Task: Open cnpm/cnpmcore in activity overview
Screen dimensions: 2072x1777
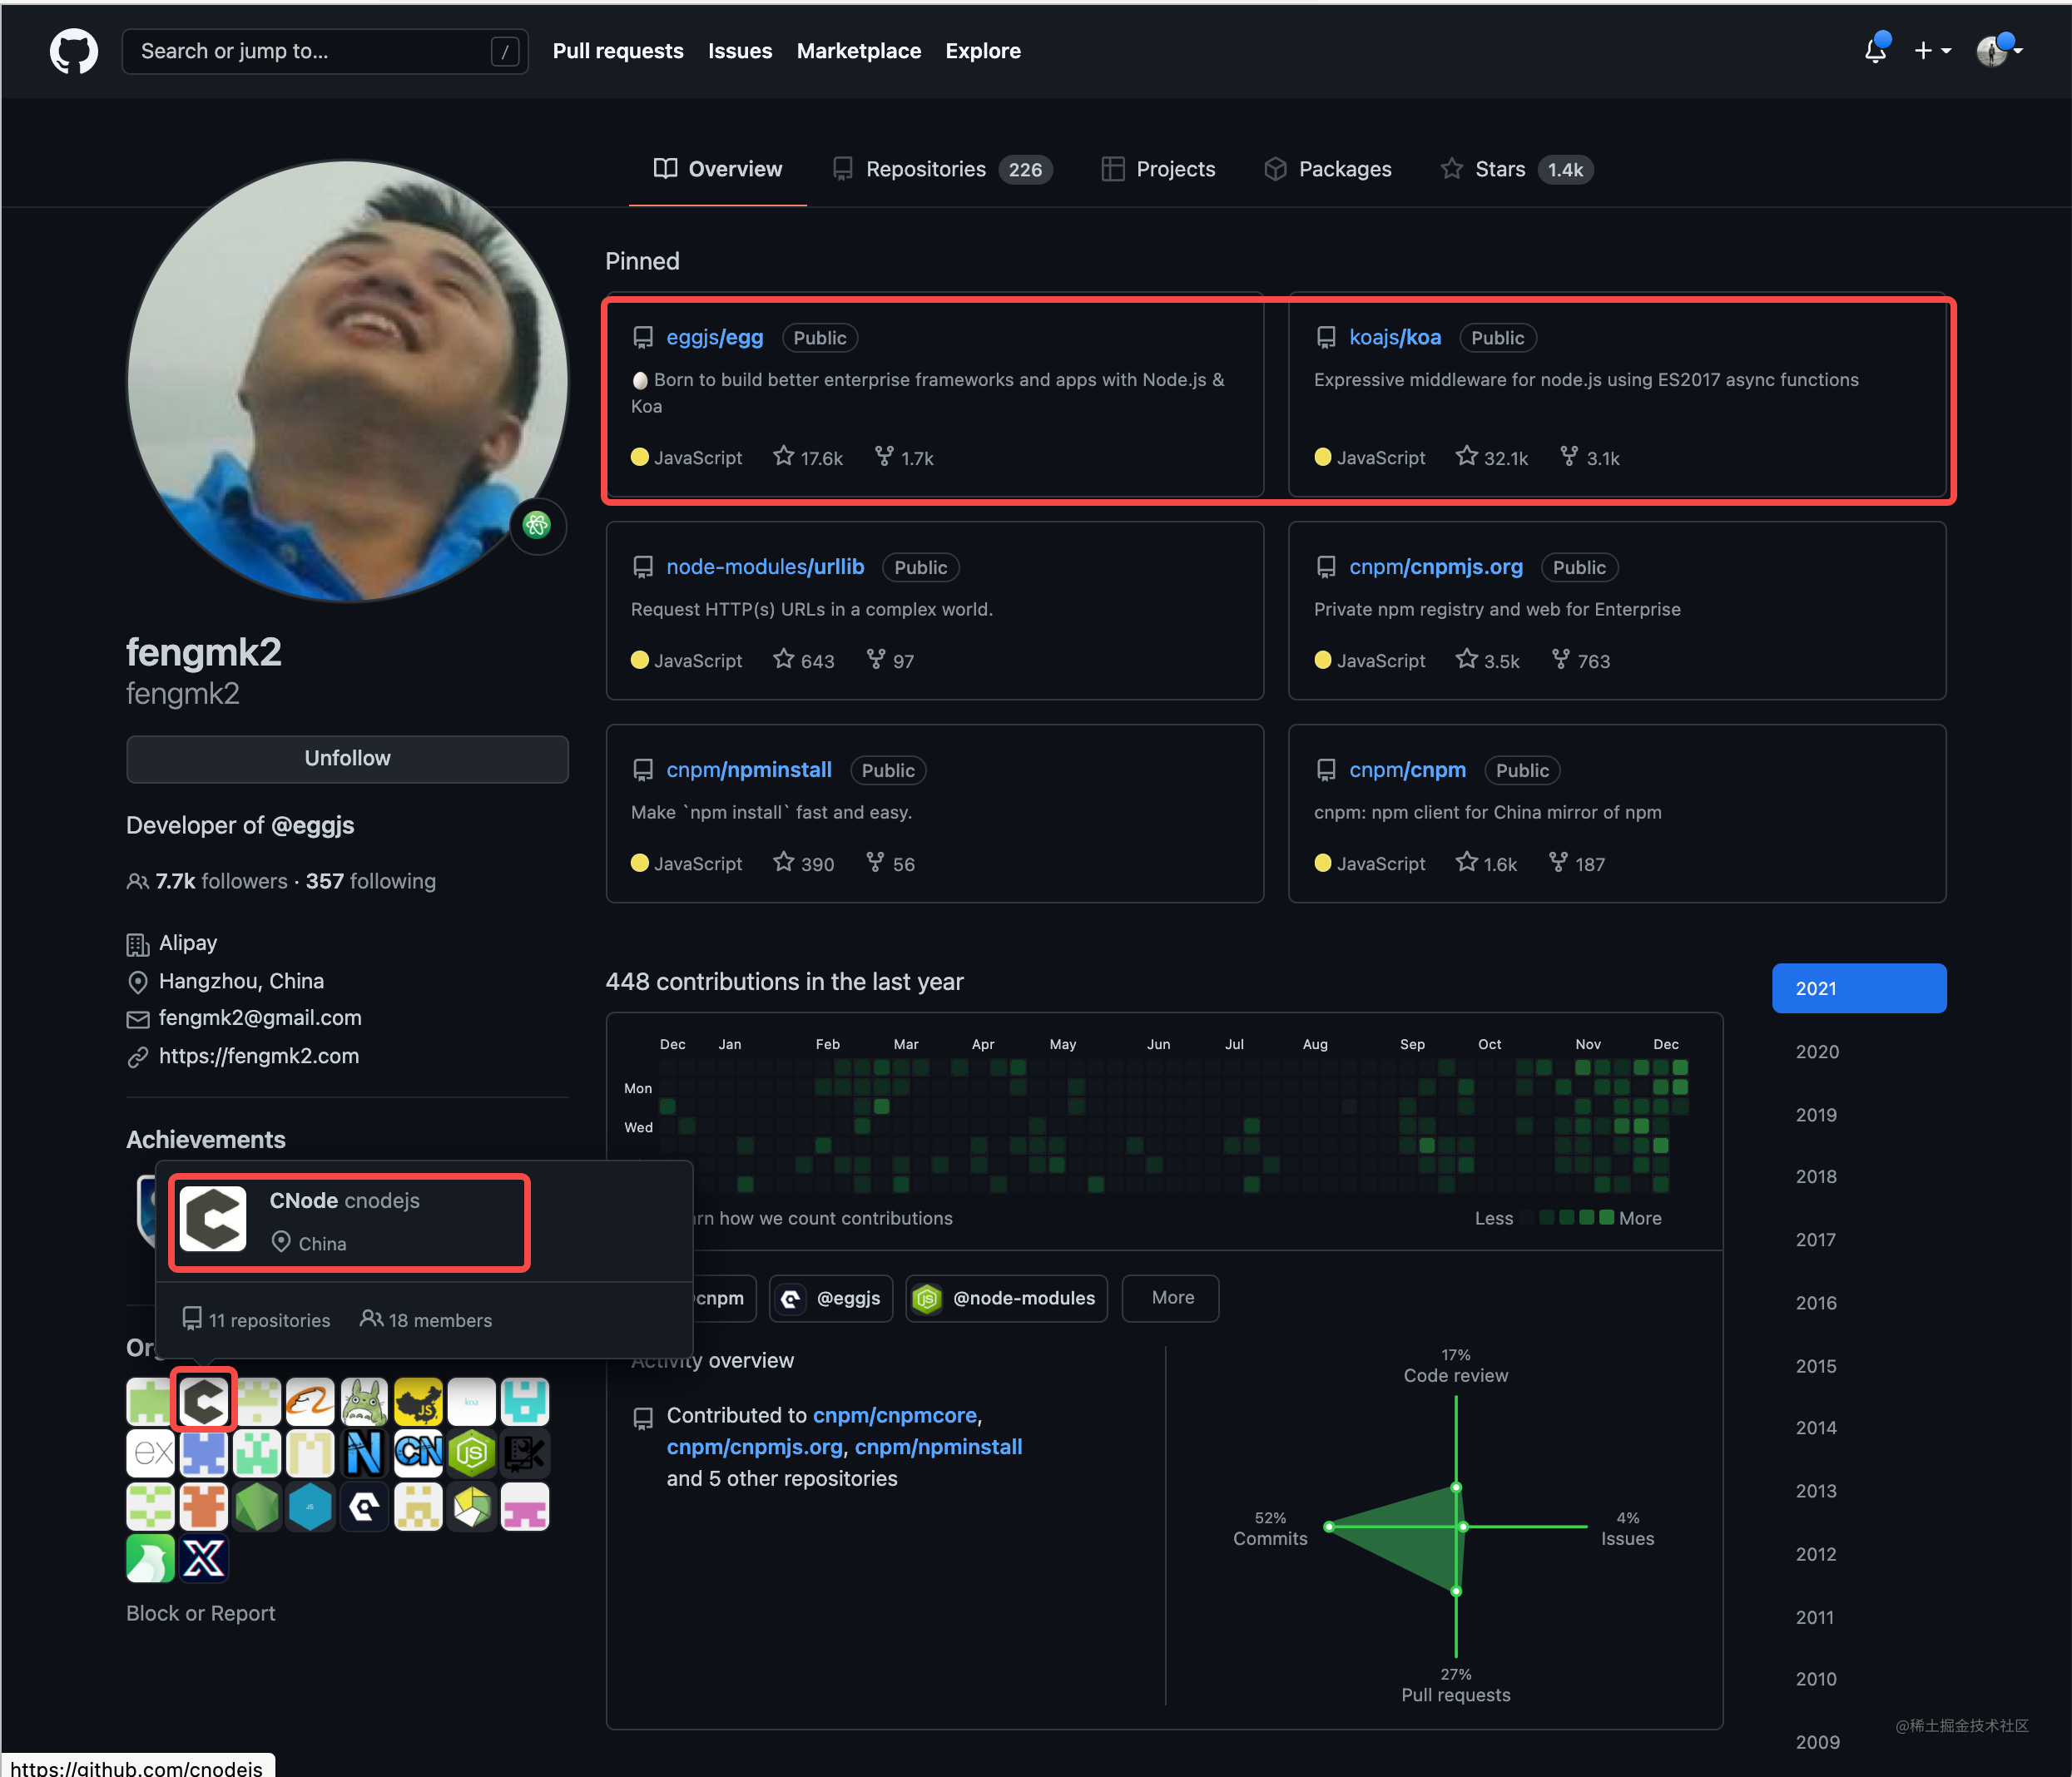Action: tap(895, 1415)
